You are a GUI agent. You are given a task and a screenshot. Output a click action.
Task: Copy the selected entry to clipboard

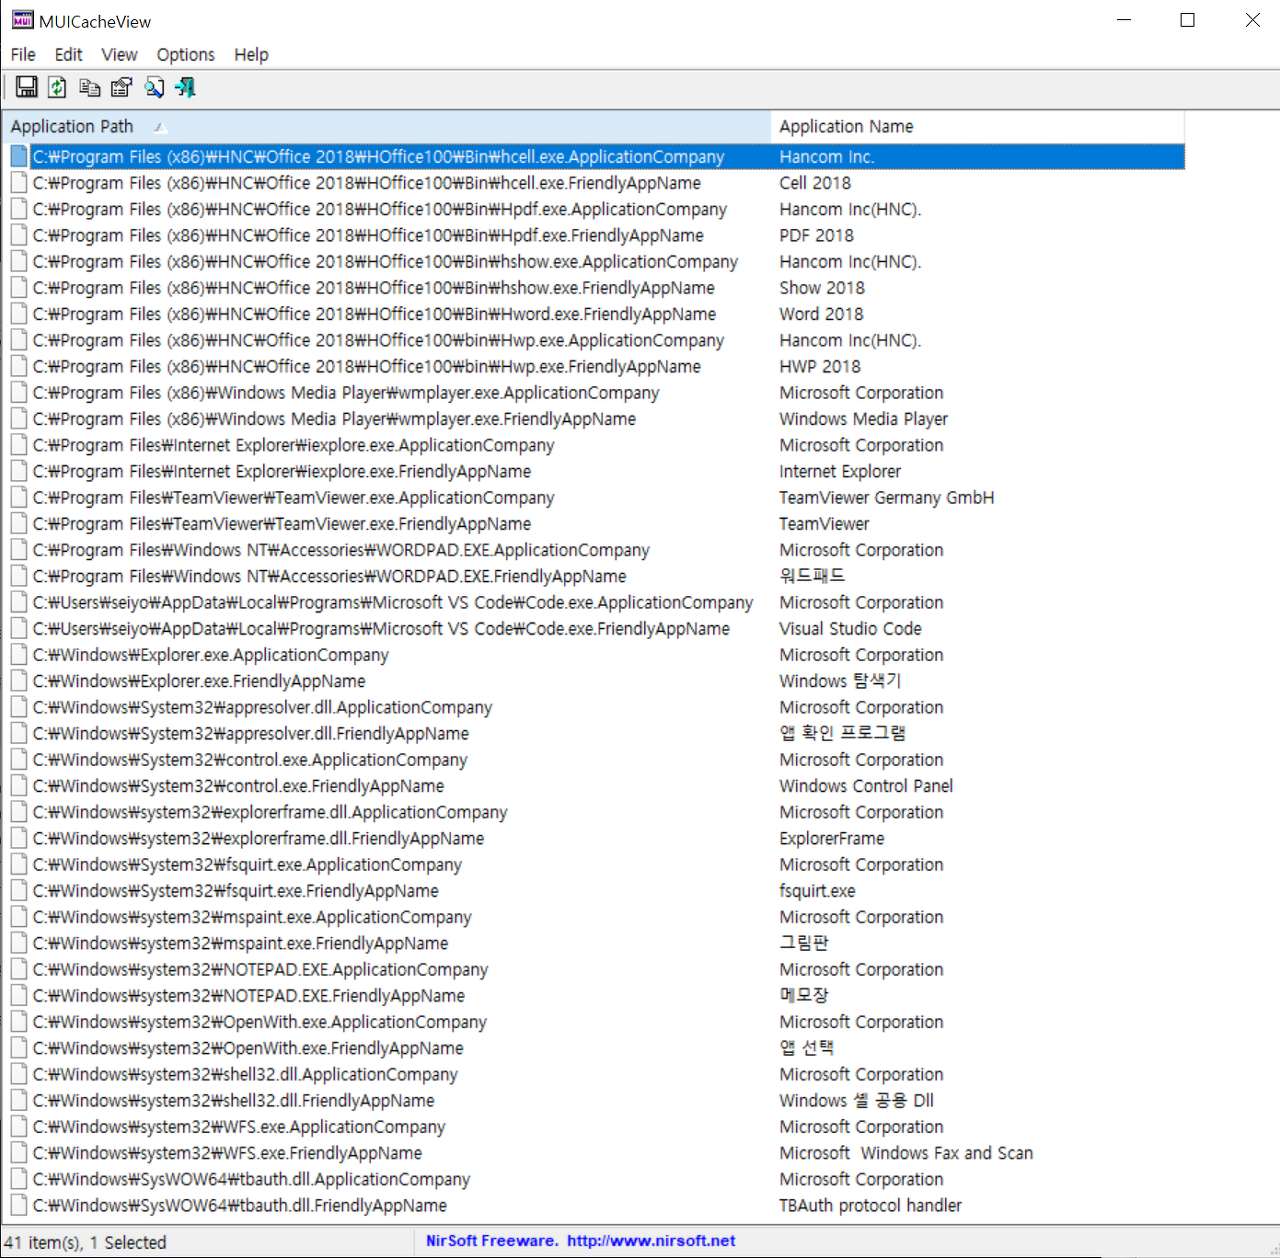pos(89,87)
